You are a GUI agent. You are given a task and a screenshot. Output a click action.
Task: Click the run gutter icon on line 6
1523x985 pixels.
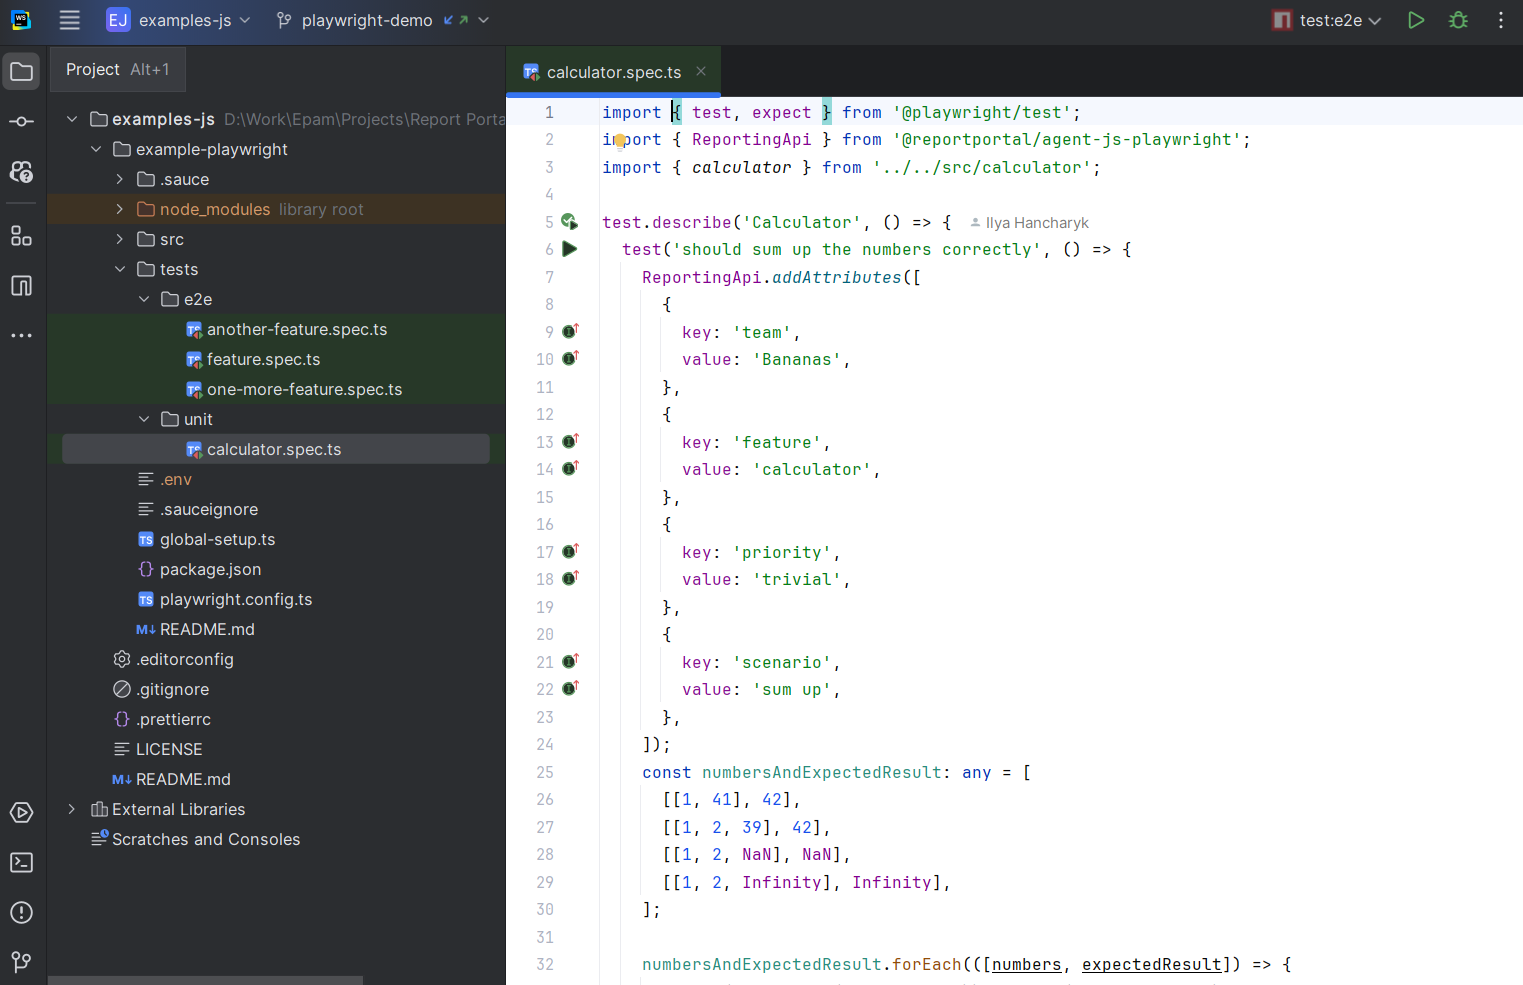click(x=570, y=249)
